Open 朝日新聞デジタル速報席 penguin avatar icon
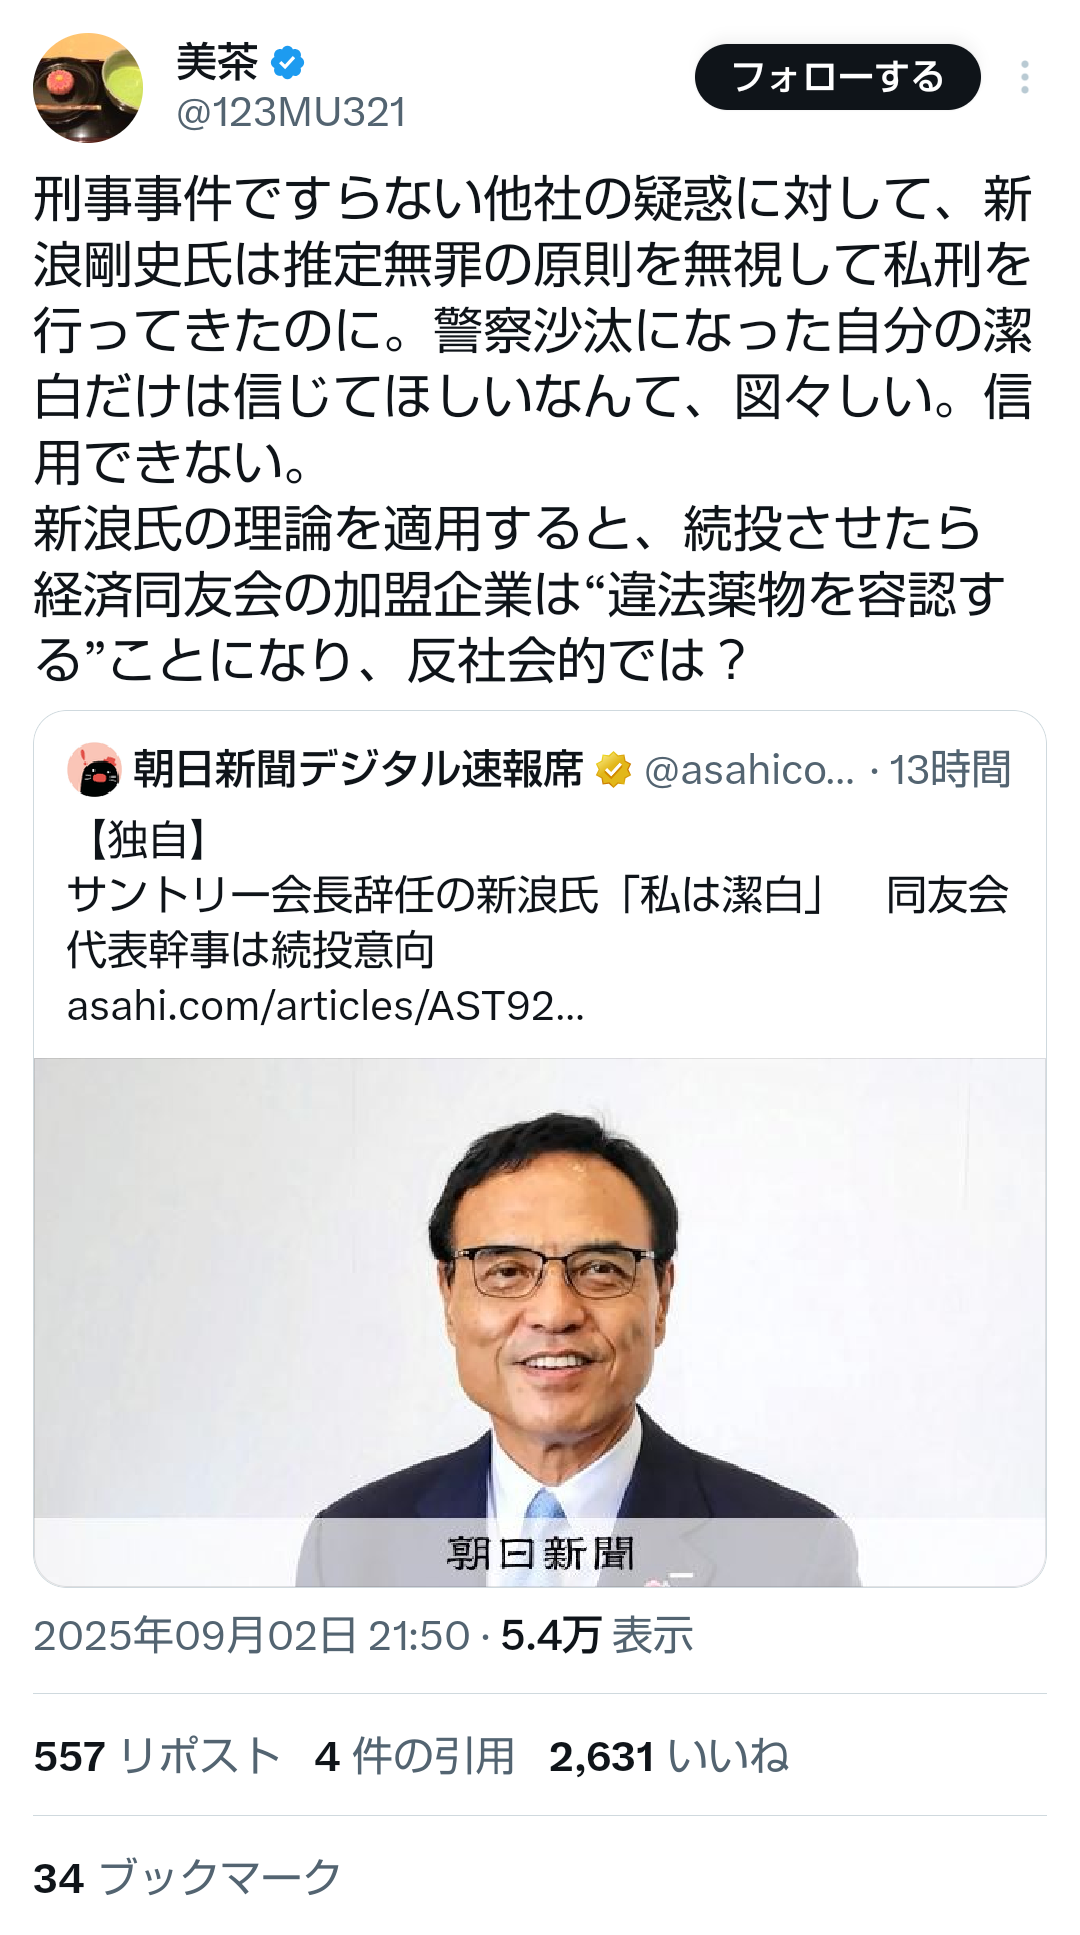The width and height of the screenshot is (1080, 1935). point(94,770)
